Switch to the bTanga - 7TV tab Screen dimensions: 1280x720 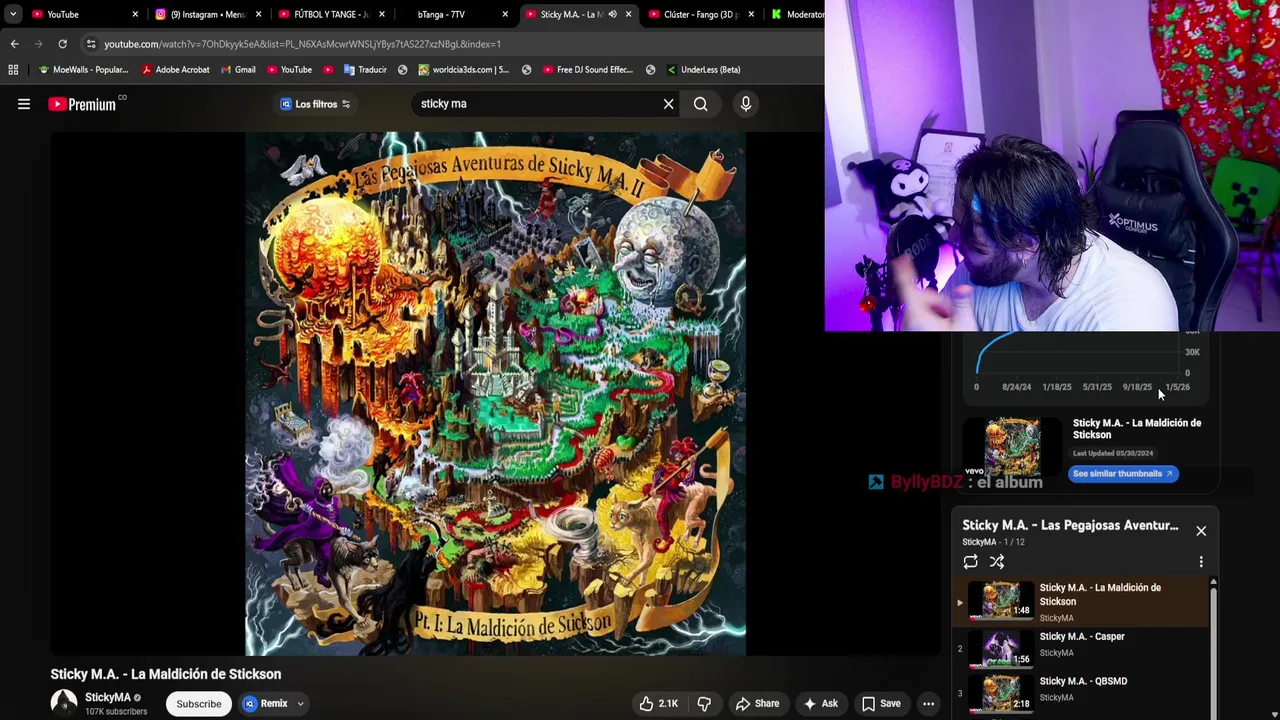tap(441, 14)
